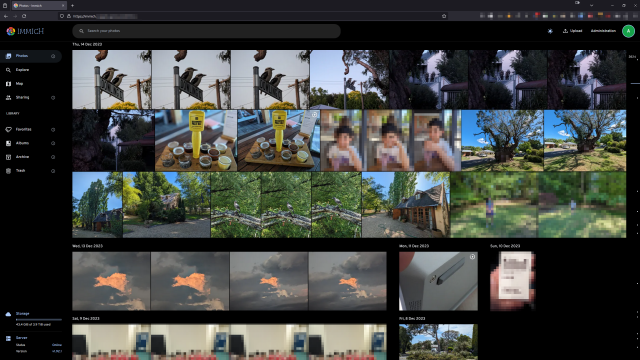
Task: Click the info circle next to Photos
Action: coord(53,56)
